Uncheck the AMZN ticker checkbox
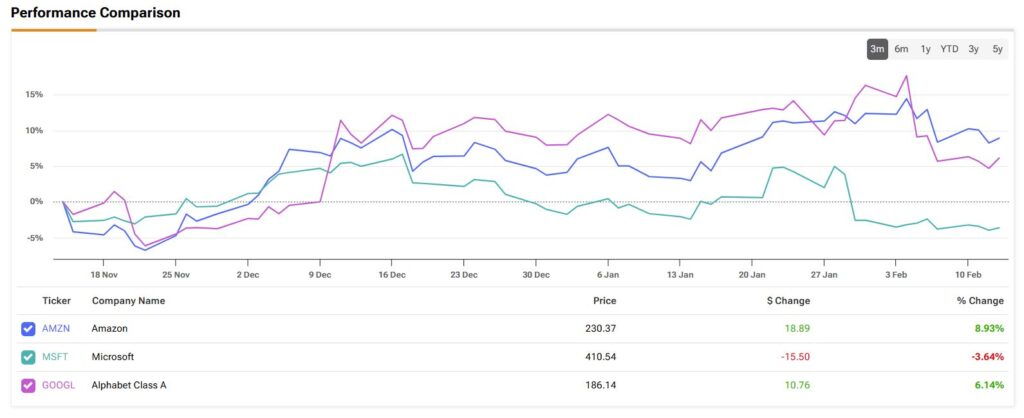This screenshot has height=418, width=1024. (x=28, y=328)
